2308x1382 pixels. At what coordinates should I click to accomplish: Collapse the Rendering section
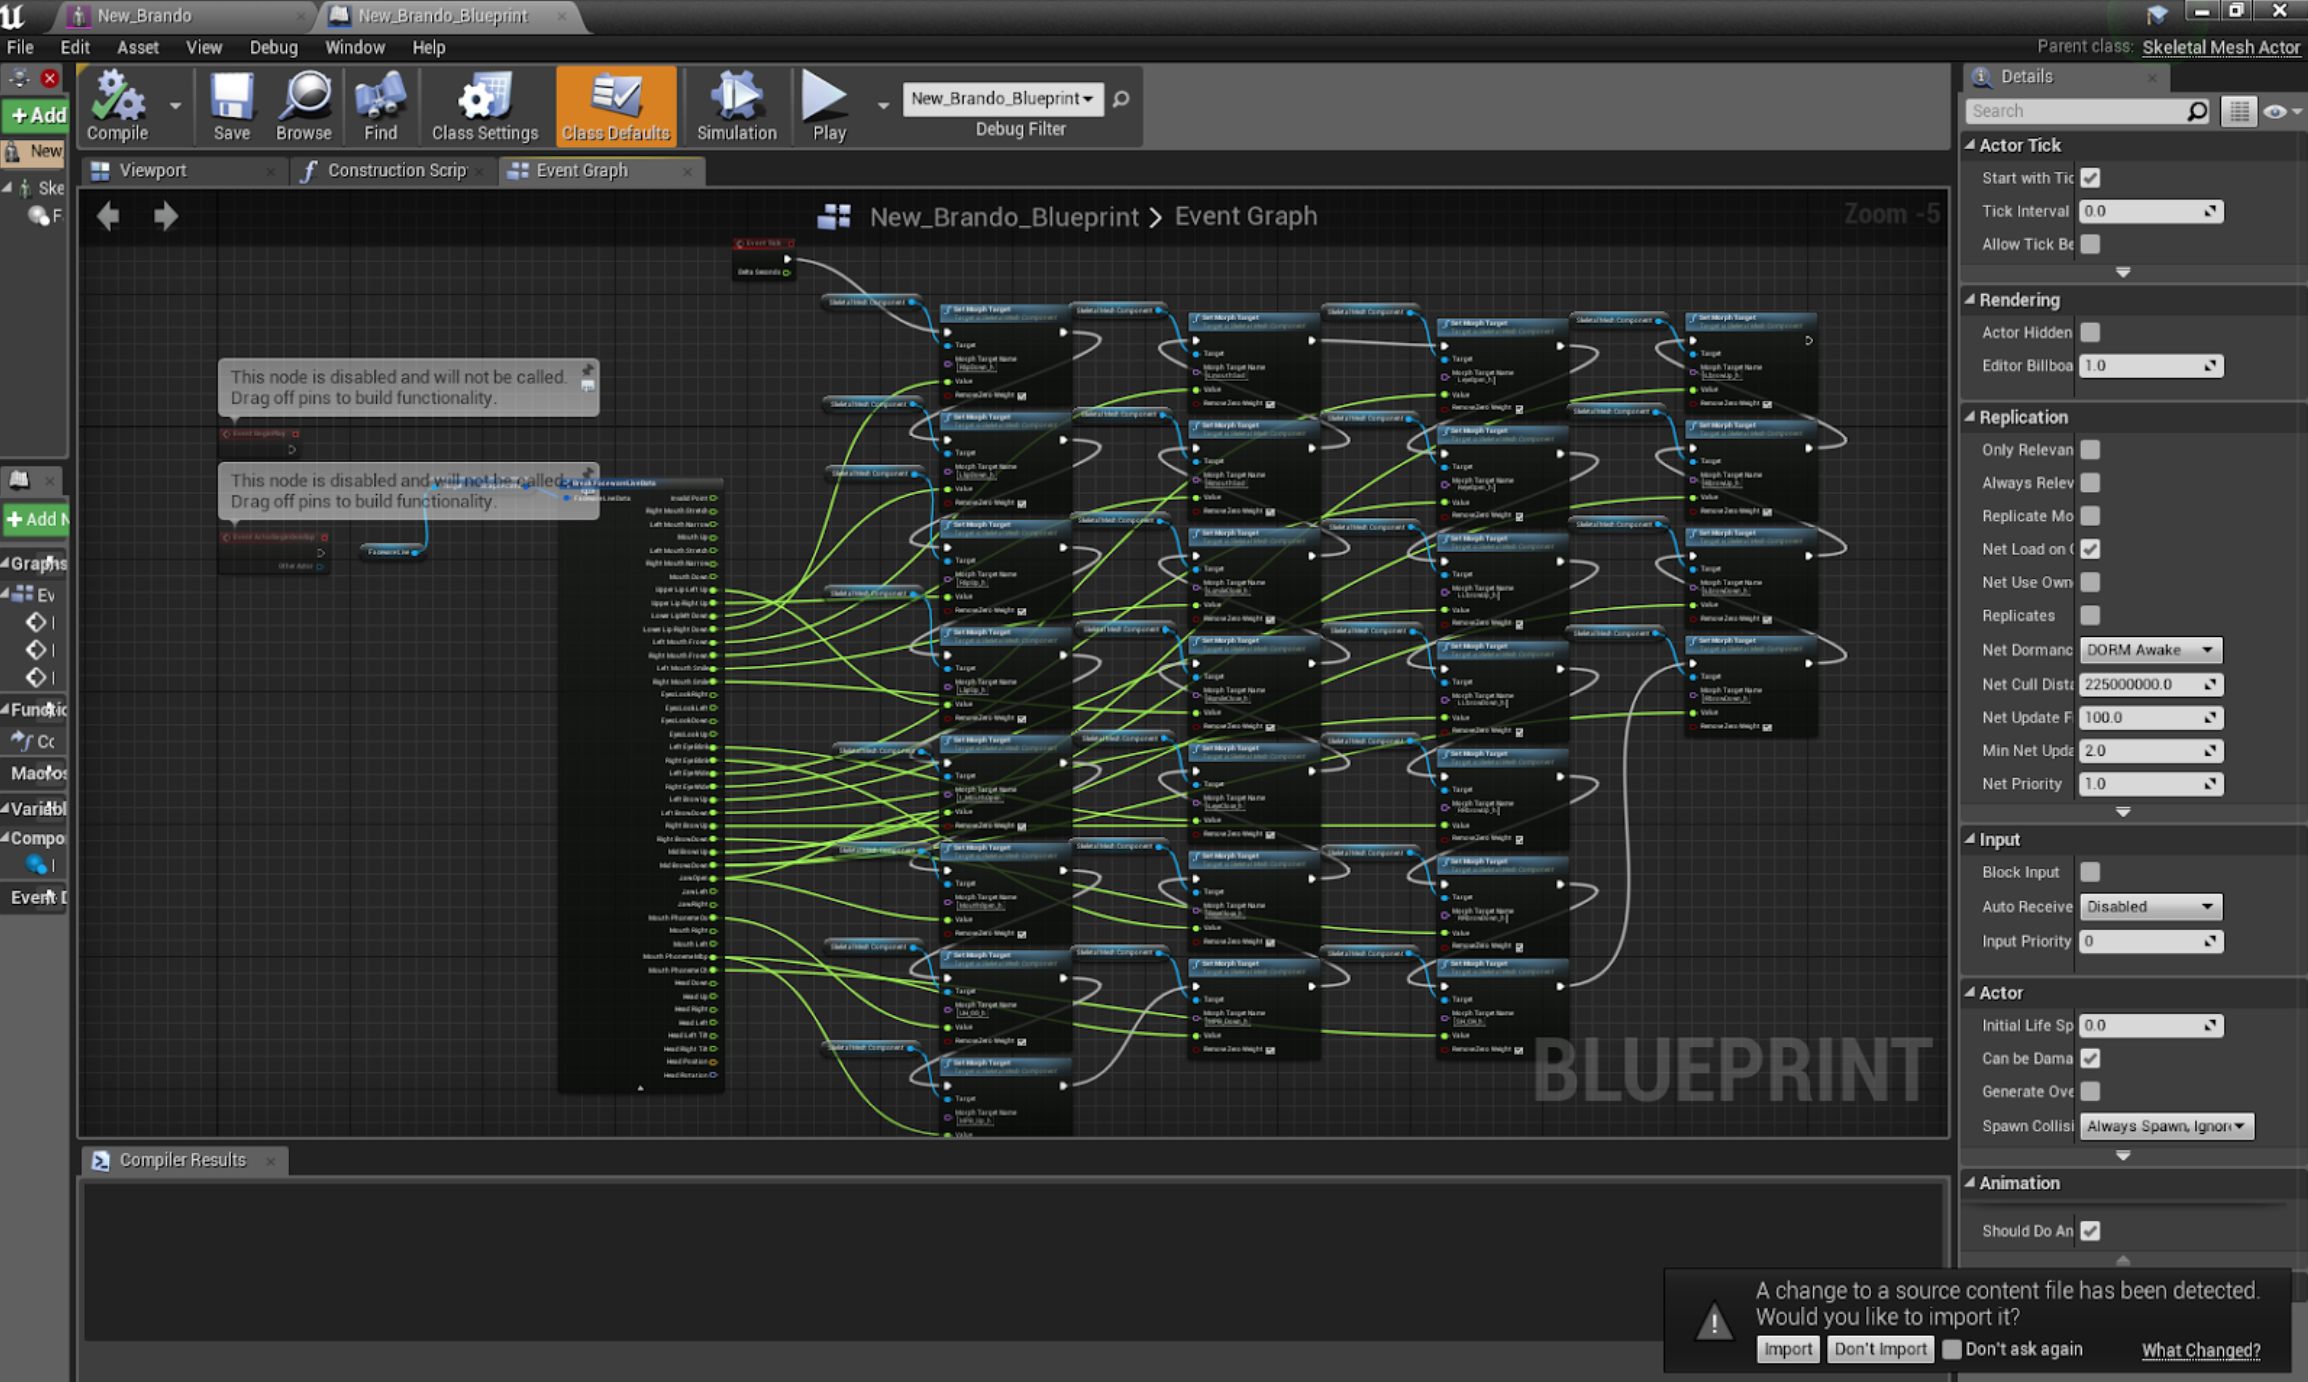(1971, 300)
